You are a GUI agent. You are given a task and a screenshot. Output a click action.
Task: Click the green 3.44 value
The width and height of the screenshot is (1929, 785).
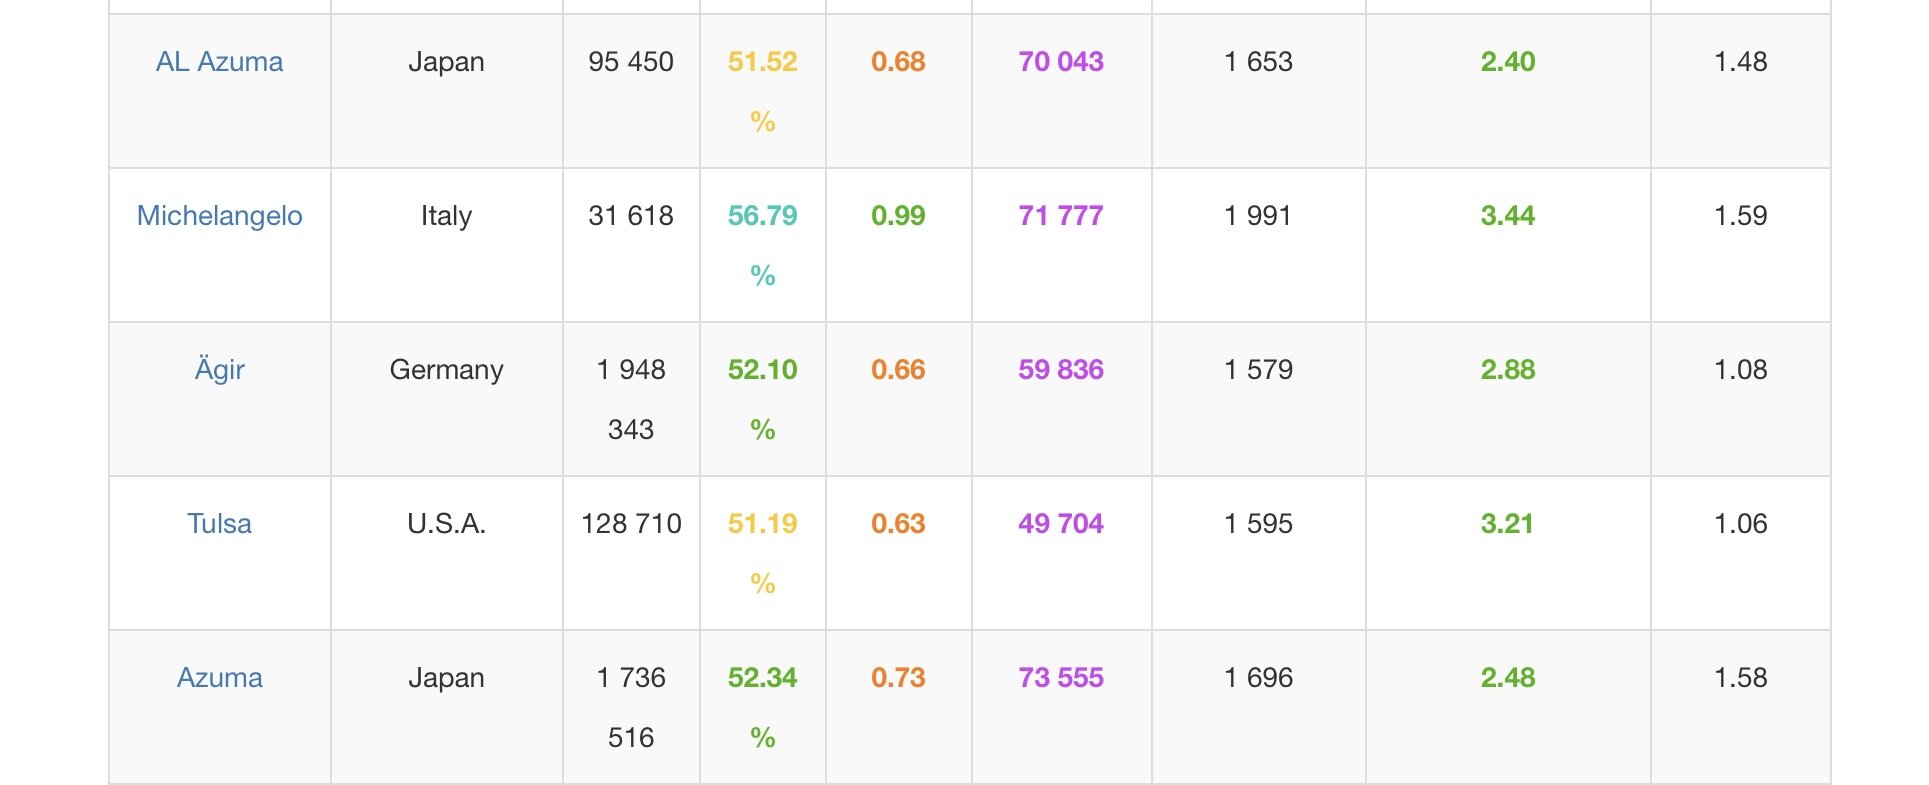[1507, 216]
